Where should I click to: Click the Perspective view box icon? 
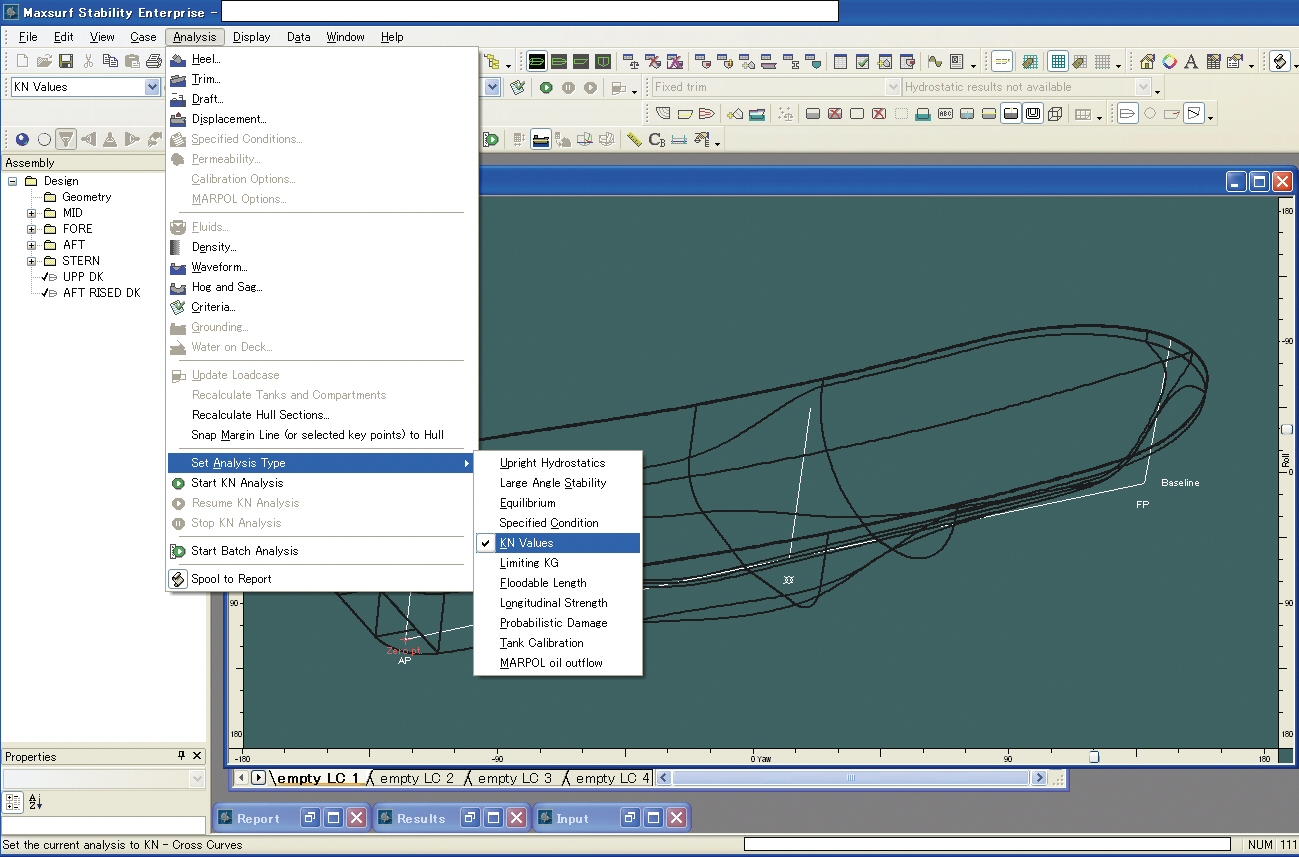coord(1055,114)
